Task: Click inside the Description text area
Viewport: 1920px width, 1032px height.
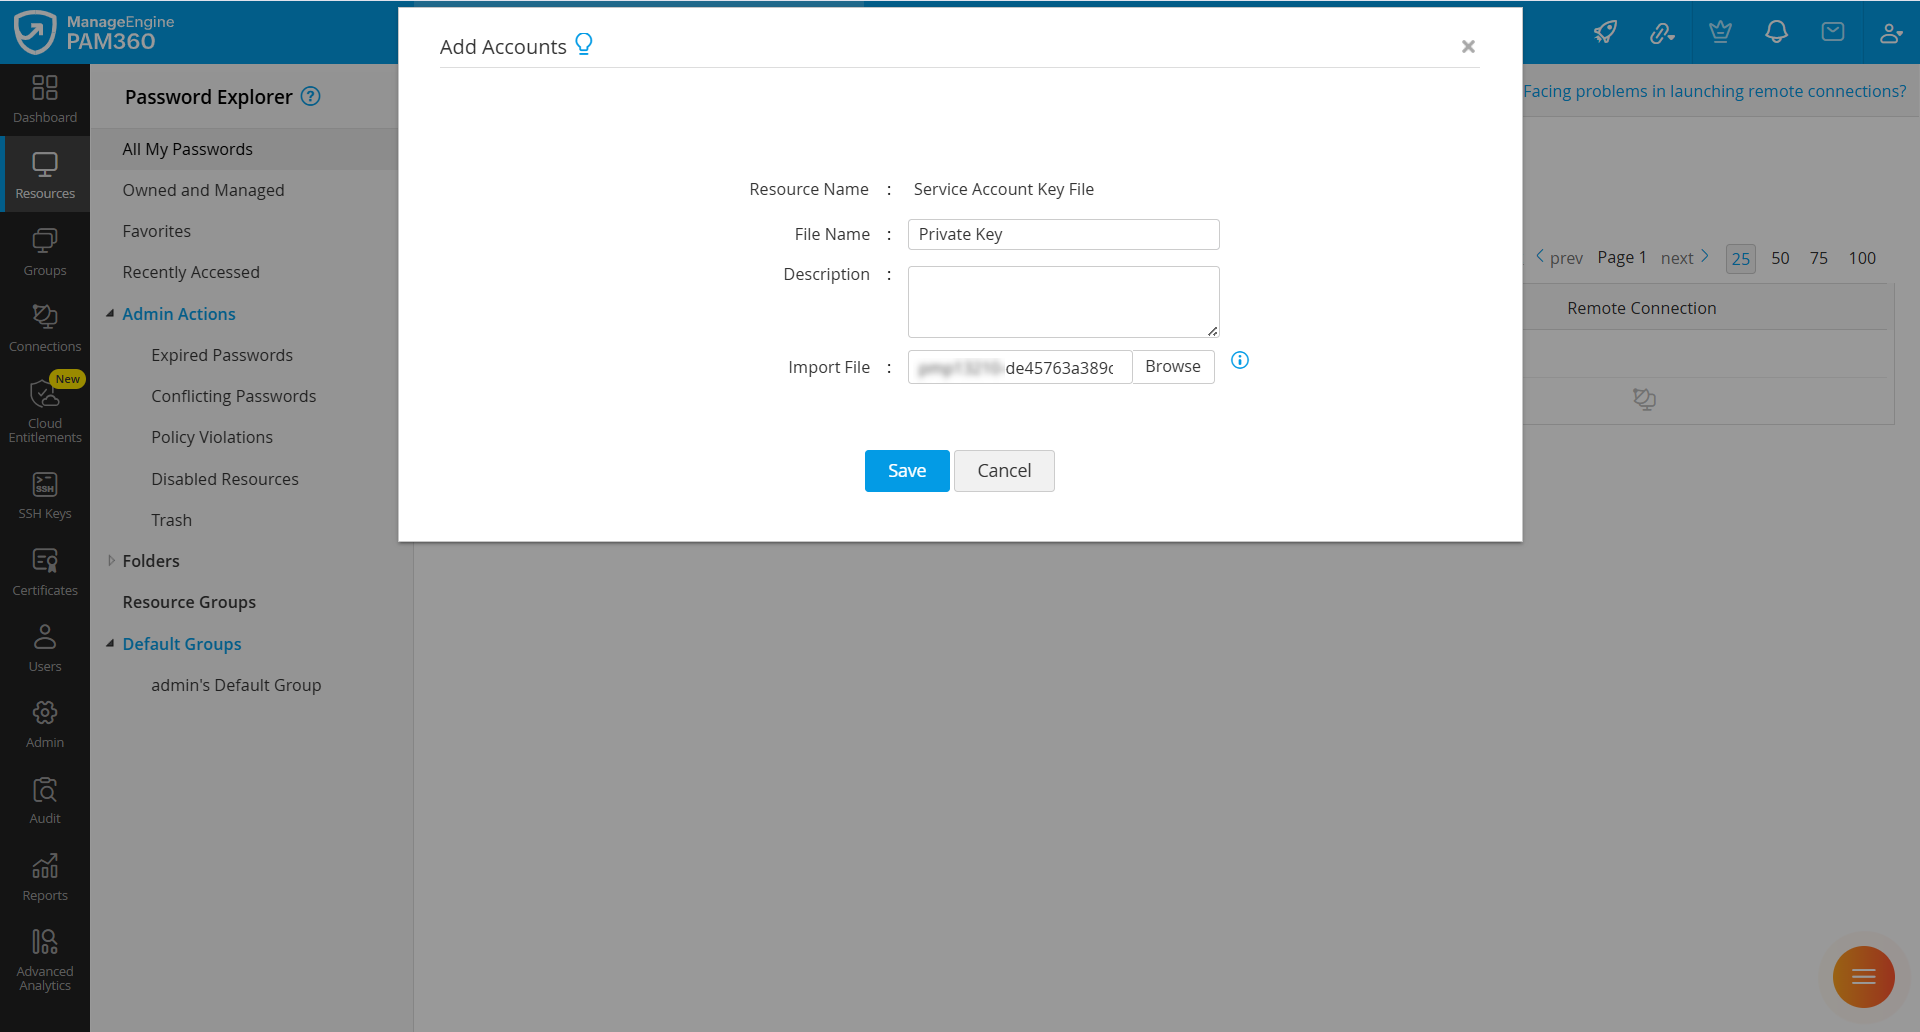Action: click(x=1062, y=300)
